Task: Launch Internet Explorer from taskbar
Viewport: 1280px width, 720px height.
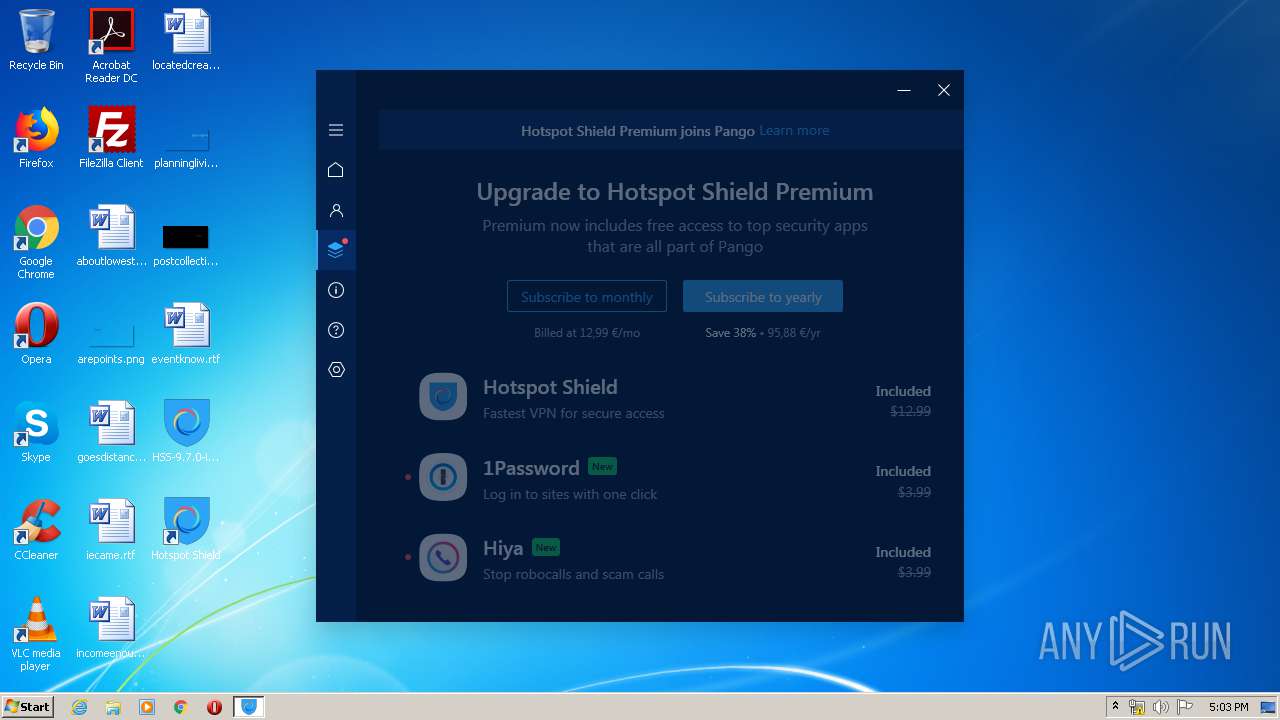Action: tap(79, 707)
